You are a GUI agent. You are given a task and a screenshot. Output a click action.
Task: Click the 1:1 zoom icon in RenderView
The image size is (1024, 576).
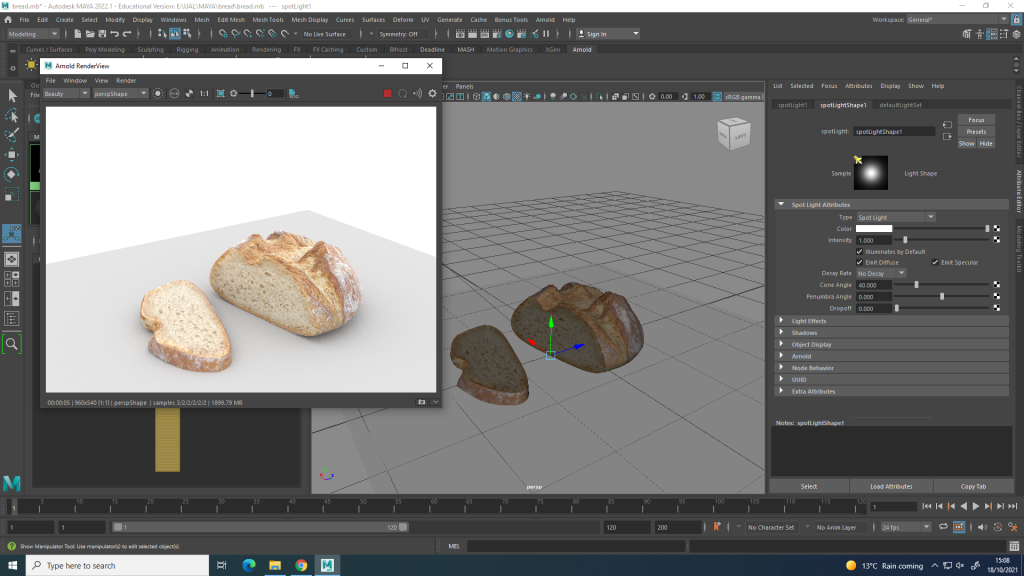[204, 93]
